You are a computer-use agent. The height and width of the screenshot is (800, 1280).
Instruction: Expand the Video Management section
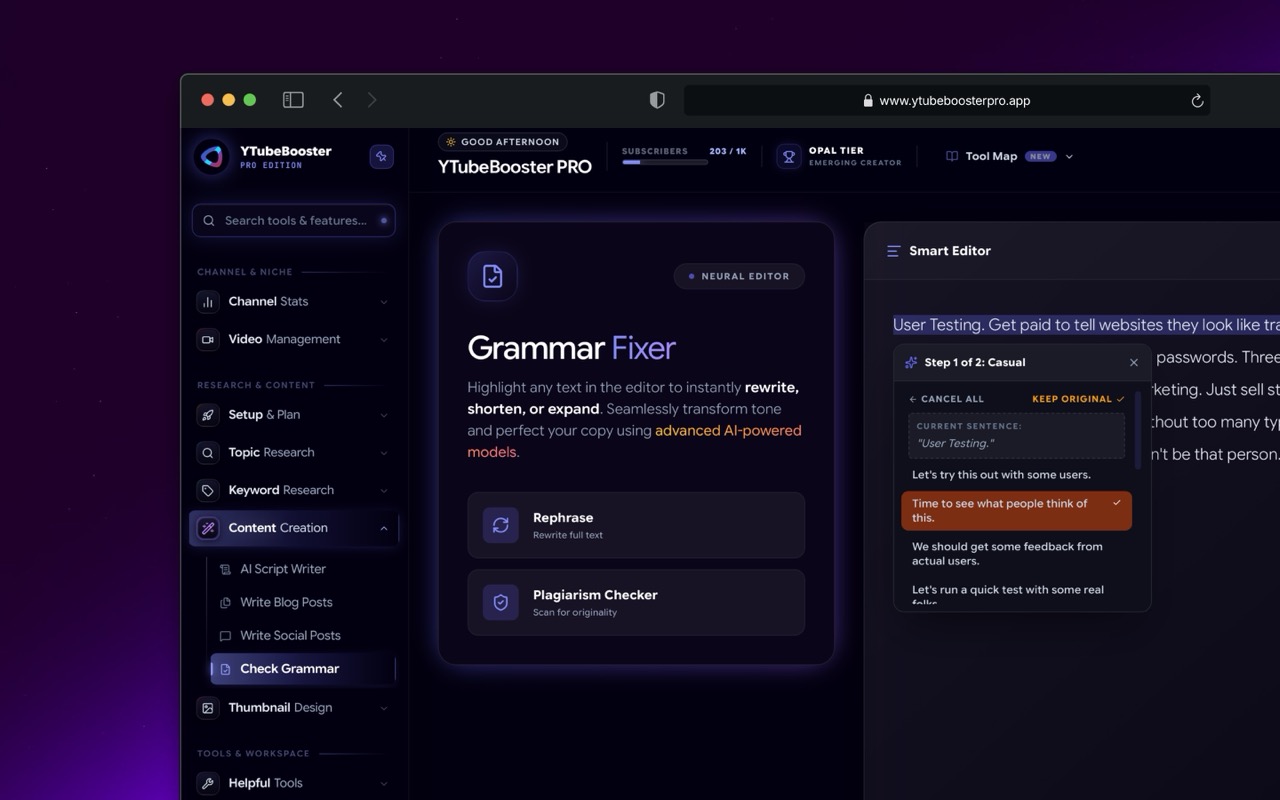pyautogui.click(x=384, y=340)
